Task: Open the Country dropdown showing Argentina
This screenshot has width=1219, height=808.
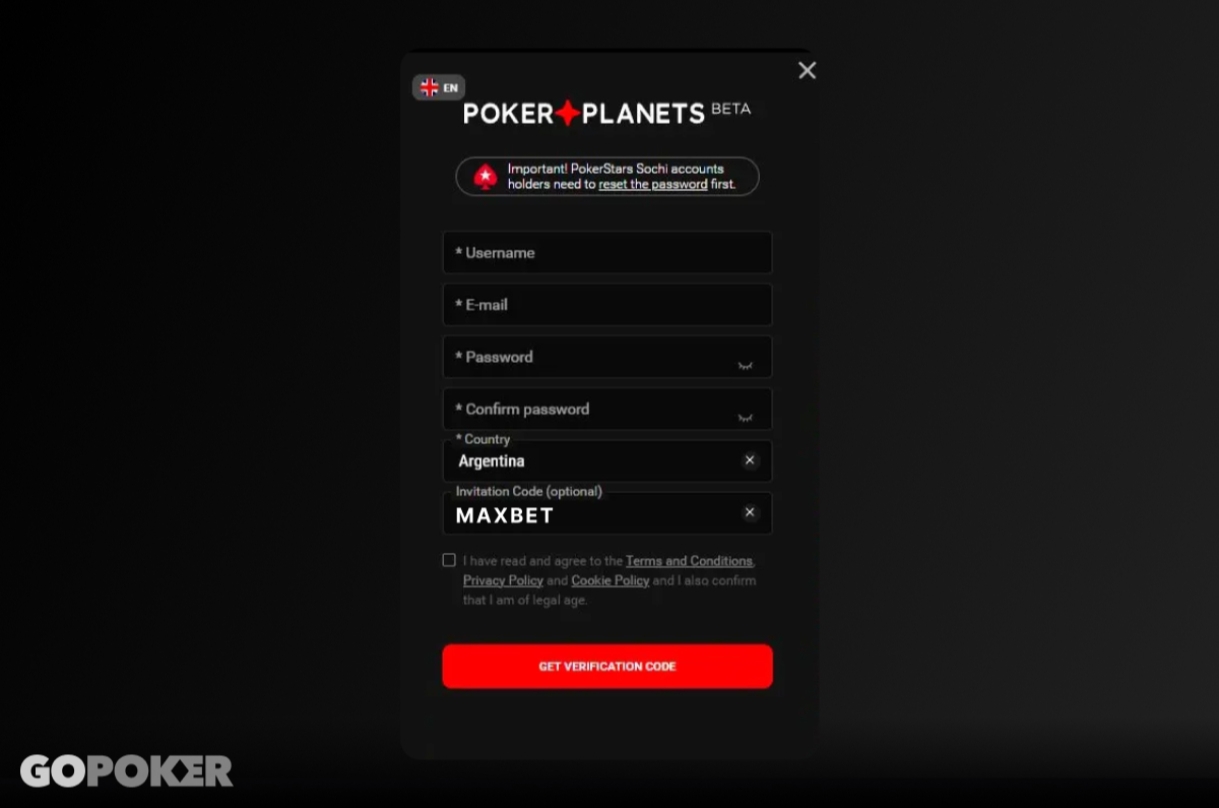Action: click(x=607, y=461)
